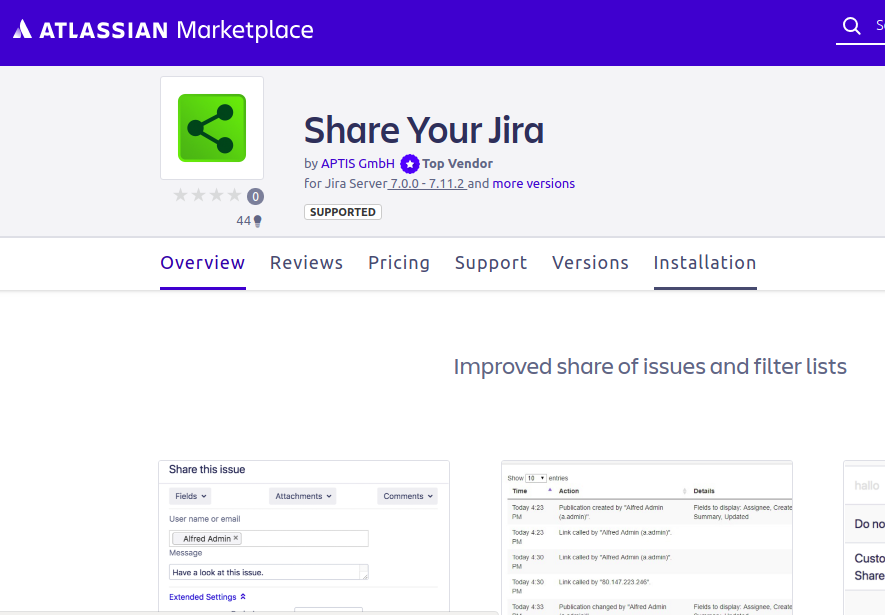Open the Share this issue screenshot thumbnail

tap(304, 537)
